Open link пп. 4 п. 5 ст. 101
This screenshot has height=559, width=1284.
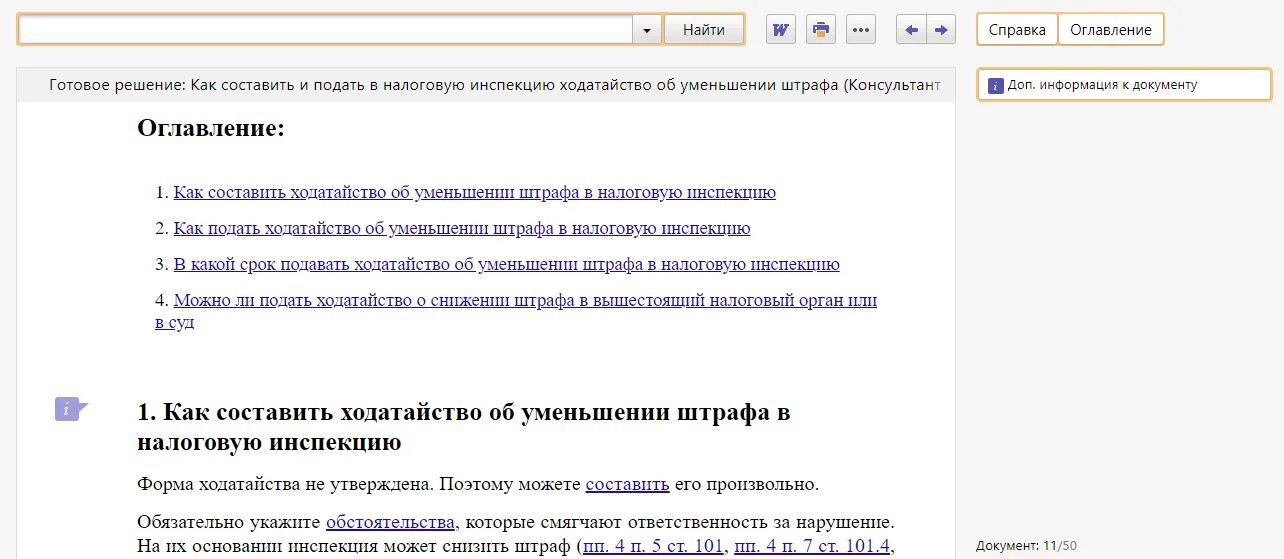point(653,546)
